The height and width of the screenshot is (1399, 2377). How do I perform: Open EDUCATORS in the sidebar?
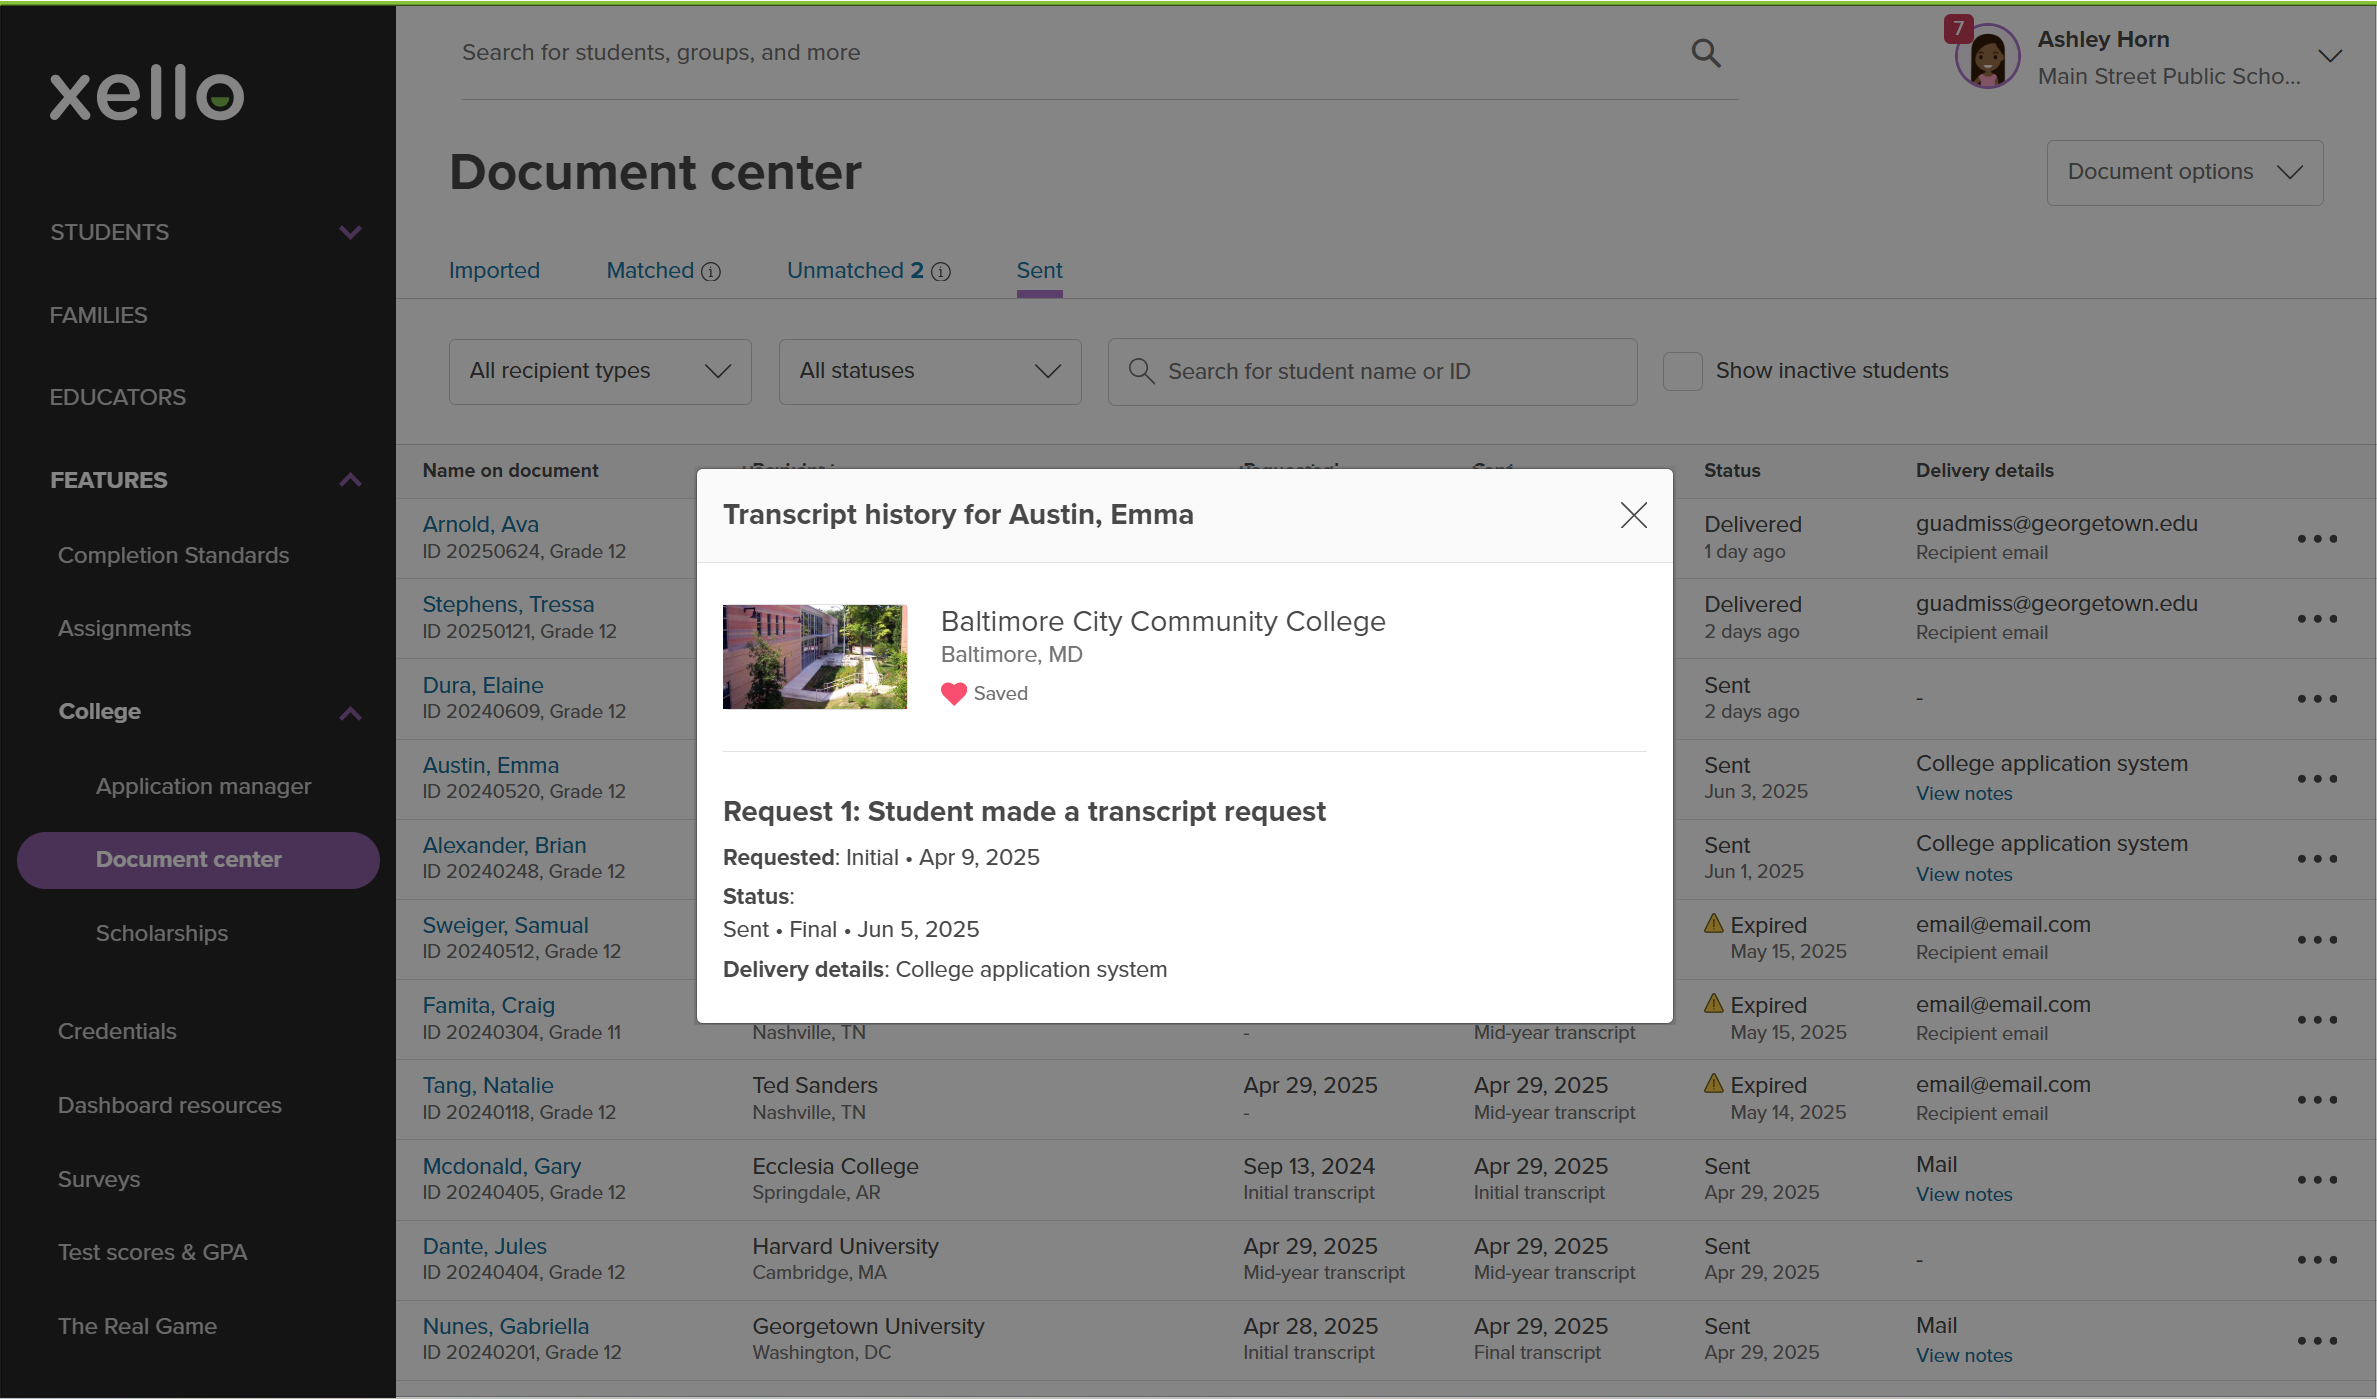coord(118,397)
